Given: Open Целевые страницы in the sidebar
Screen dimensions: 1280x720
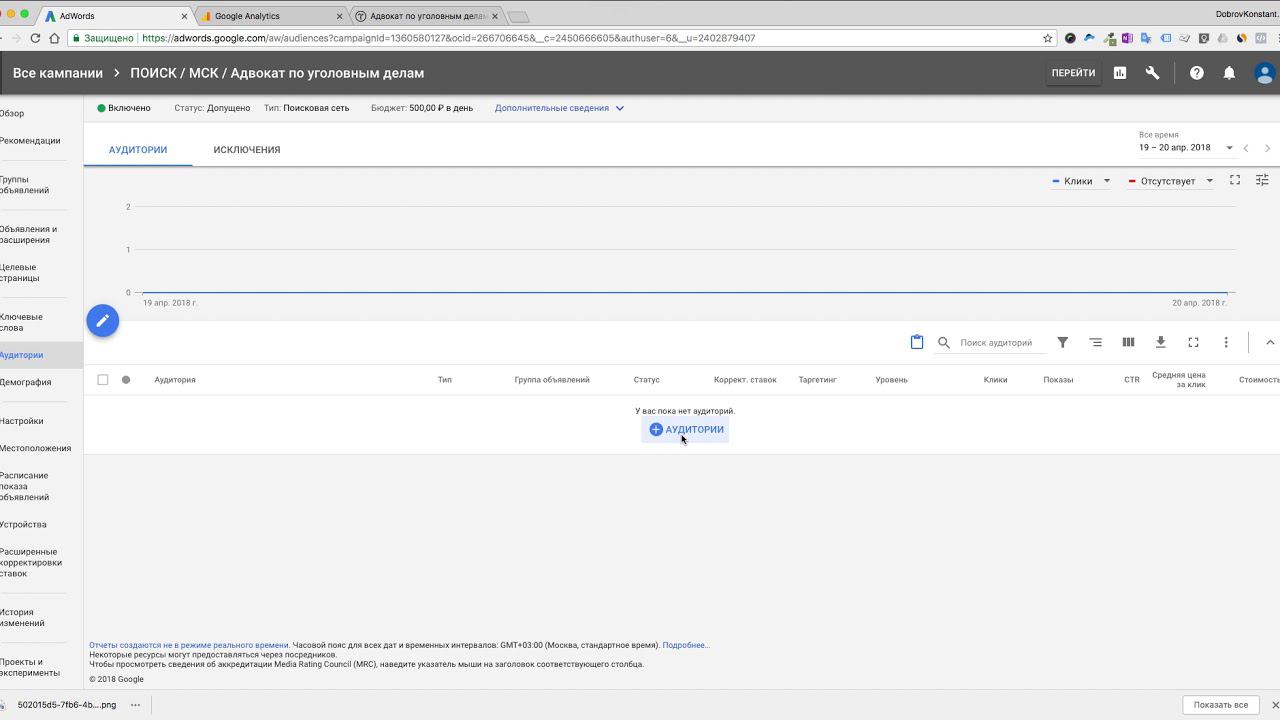Looking at the screenshot, I should pos(20,273).
